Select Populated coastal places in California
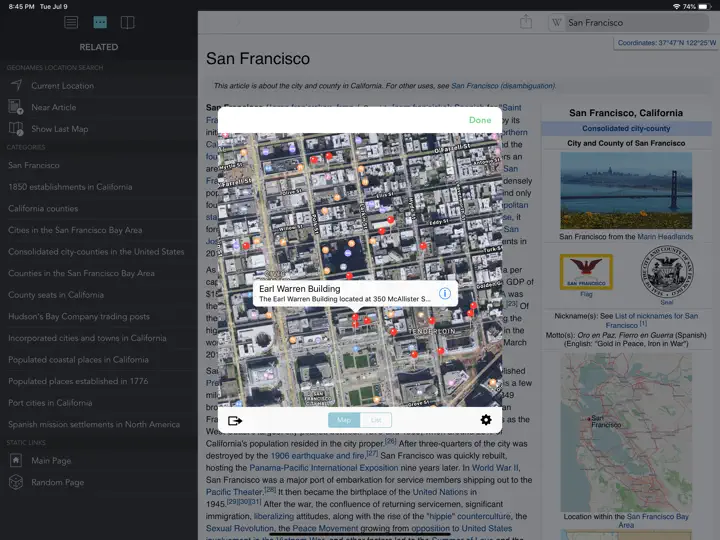720x540 pixels. click(99, 360)
